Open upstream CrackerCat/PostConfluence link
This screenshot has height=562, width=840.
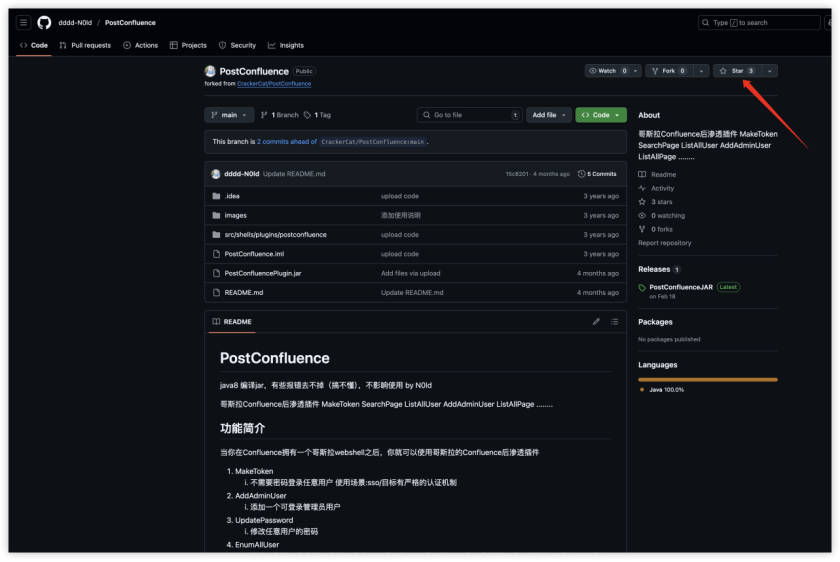coord(274,84)
